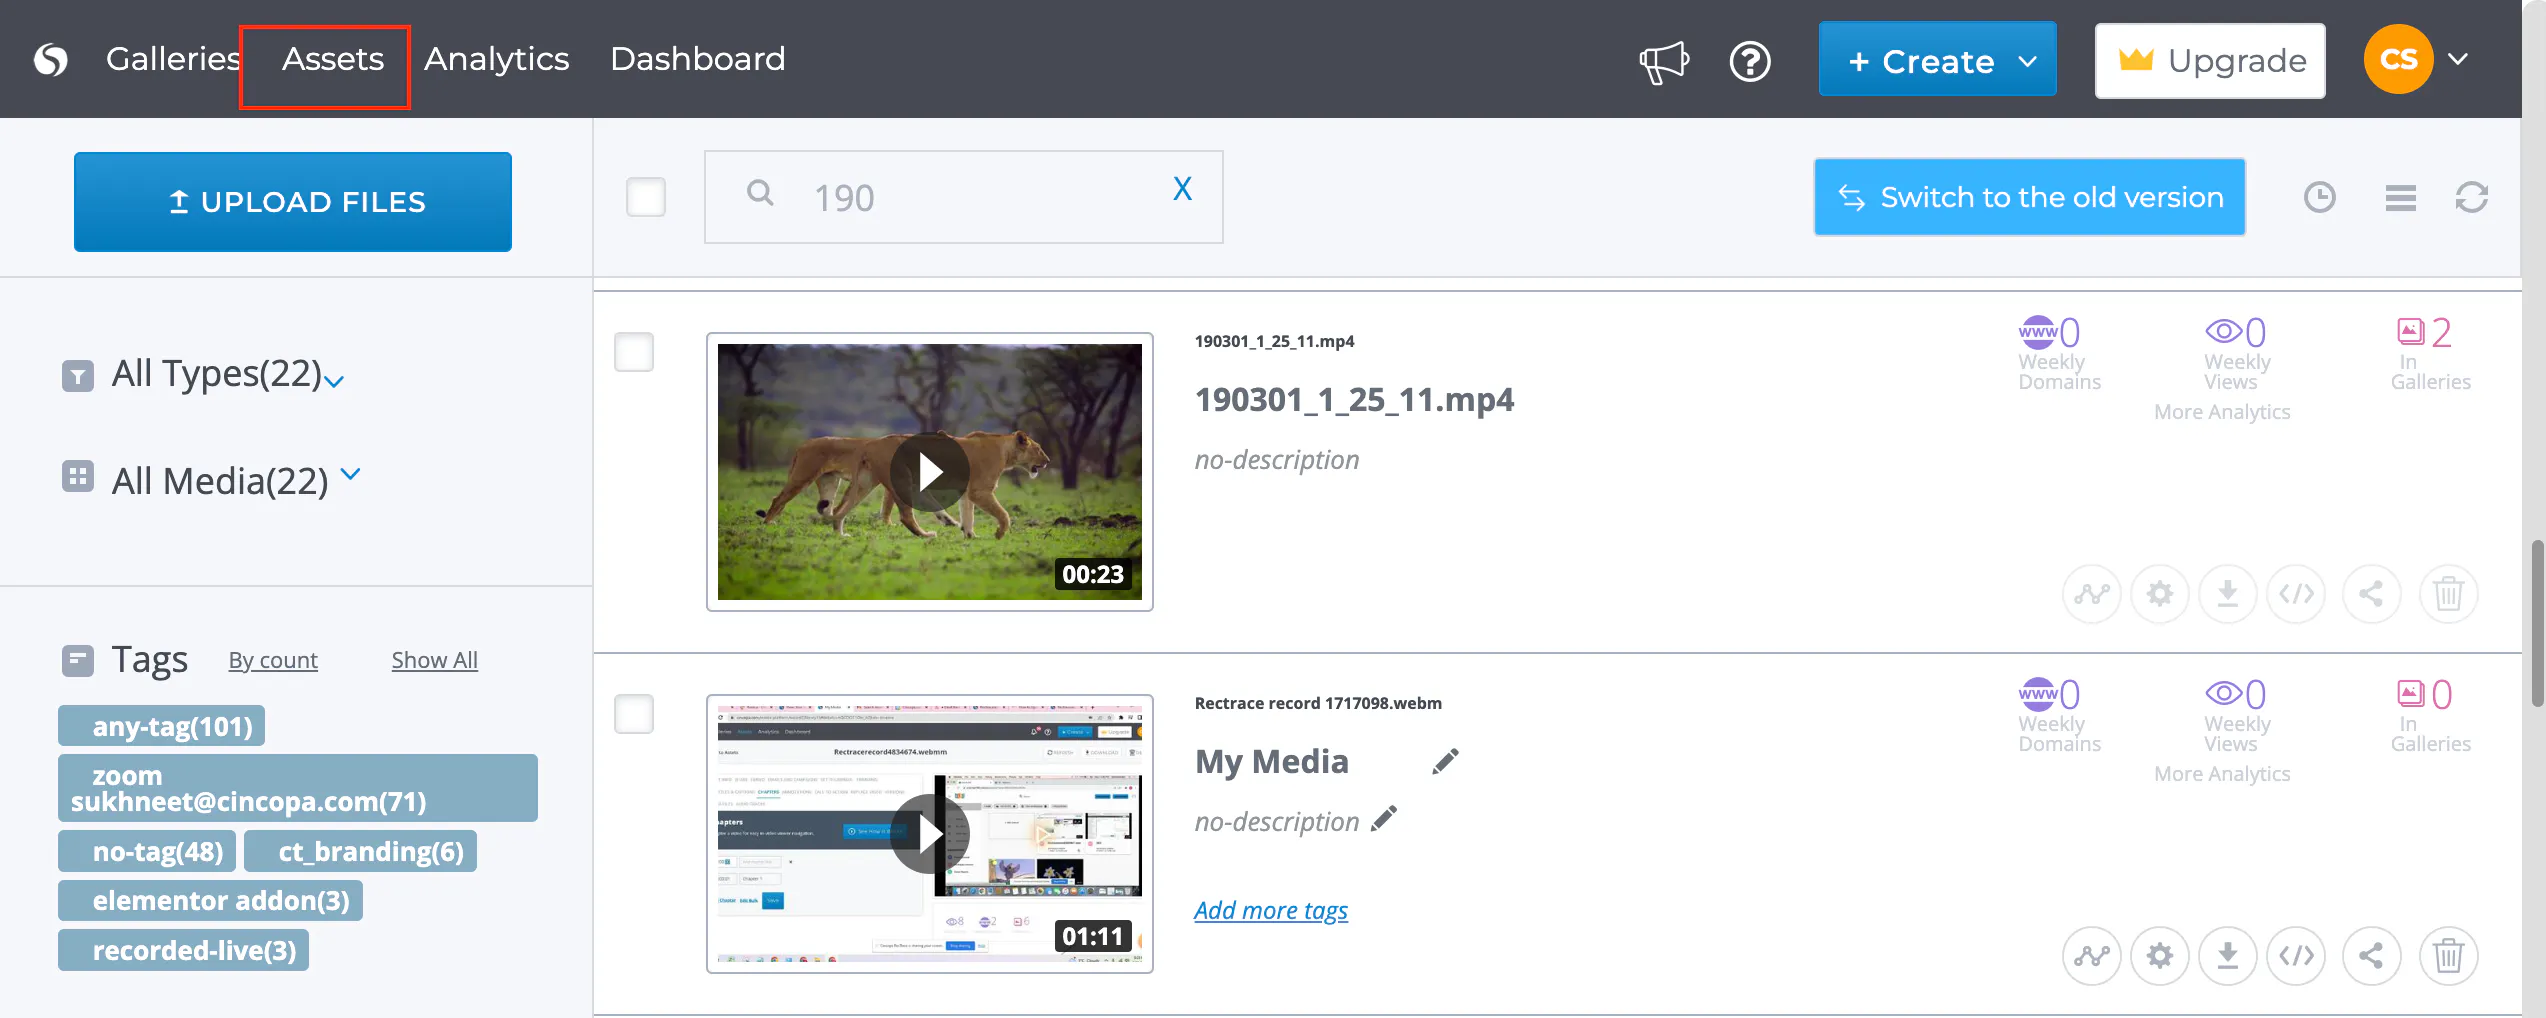The width and height of the screenshot is (2546, 1018).
Task: Clear the search with the X
Action: pos(1182,189)
